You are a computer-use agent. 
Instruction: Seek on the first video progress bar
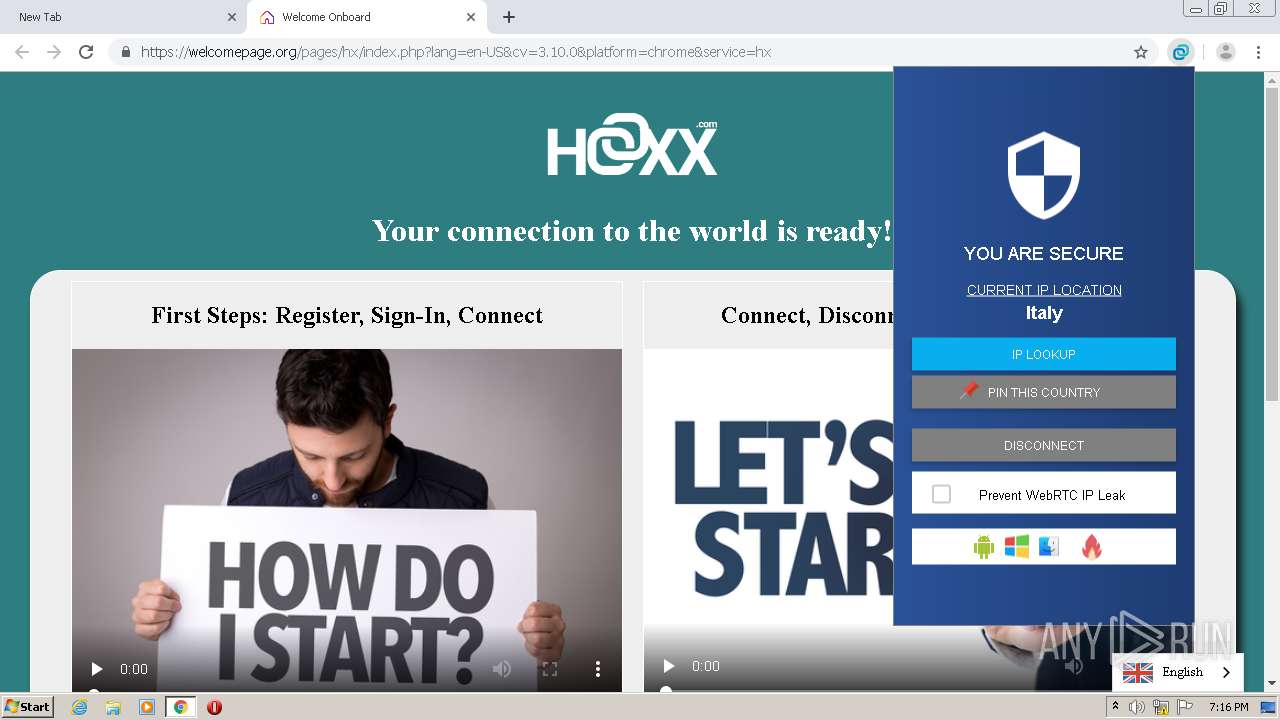[346, 690]
